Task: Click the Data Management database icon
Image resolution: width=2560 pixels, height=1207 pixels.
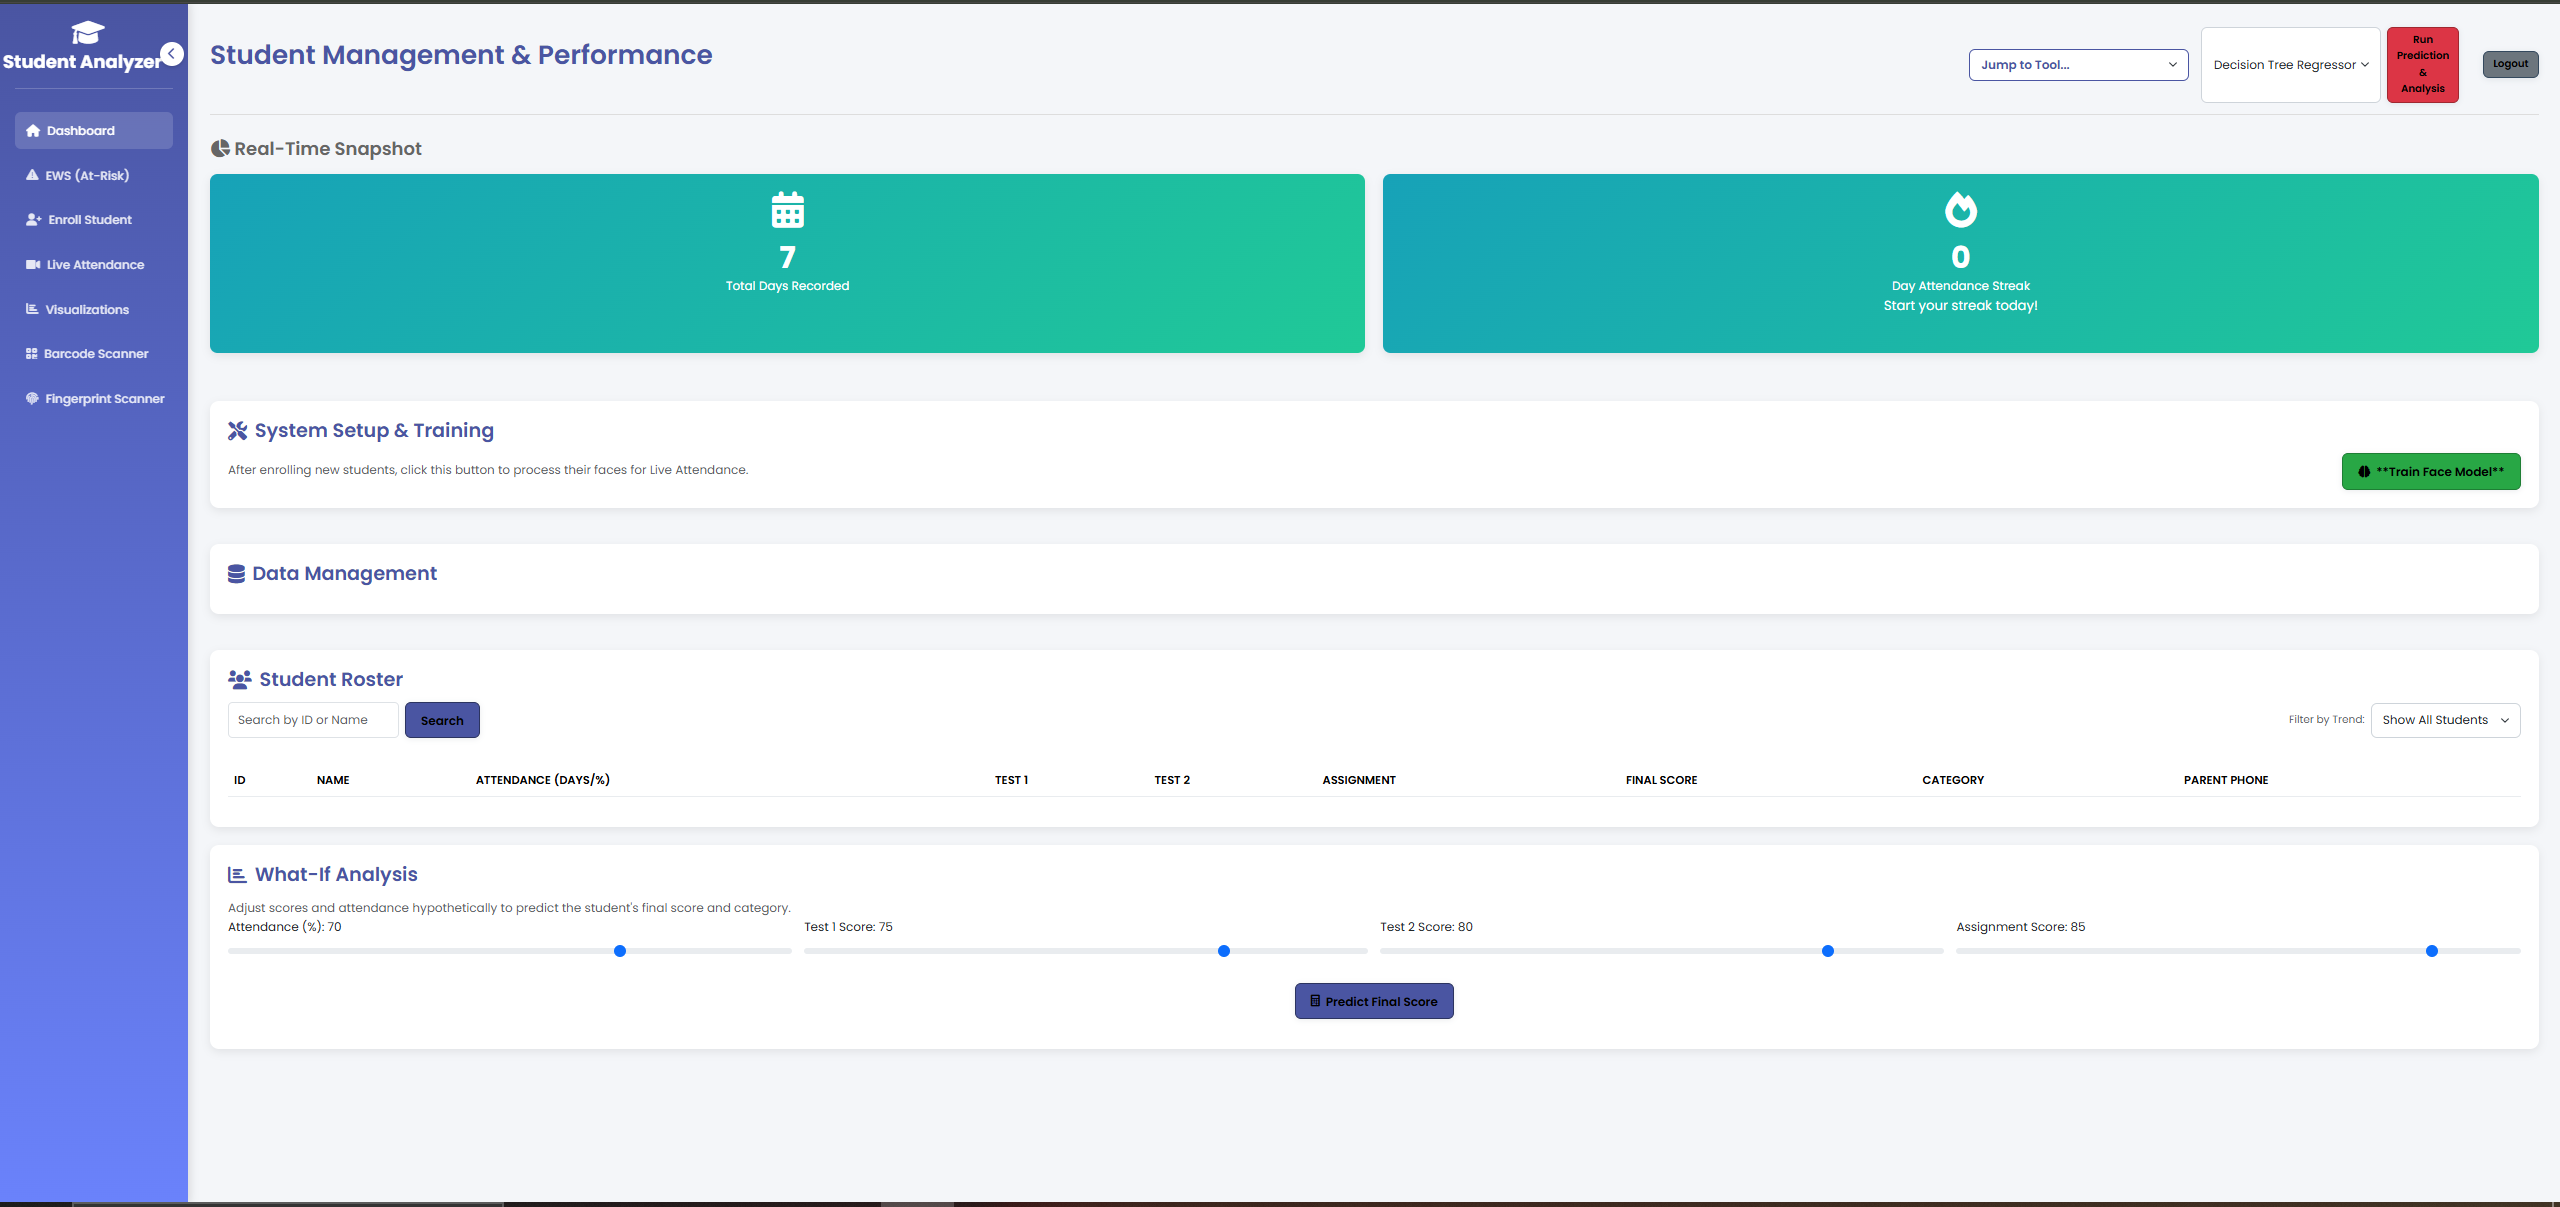Action: coord(236,573)
